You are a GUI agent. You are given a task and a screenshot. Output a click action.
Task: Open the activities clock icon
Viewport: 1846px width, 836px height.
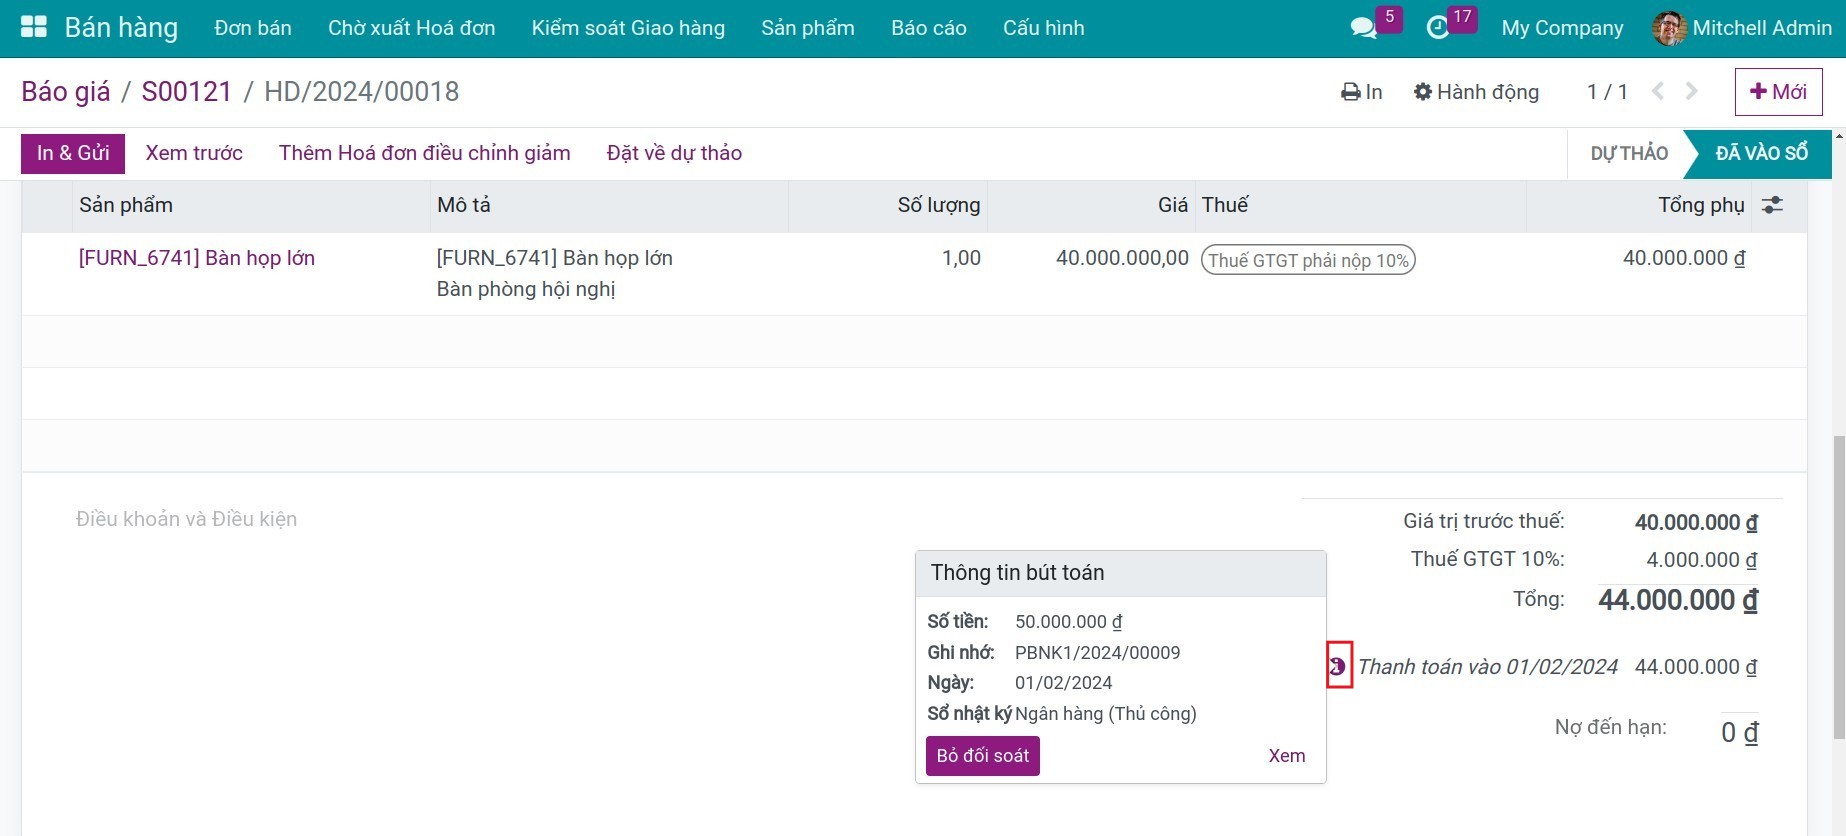(1438, 28)
